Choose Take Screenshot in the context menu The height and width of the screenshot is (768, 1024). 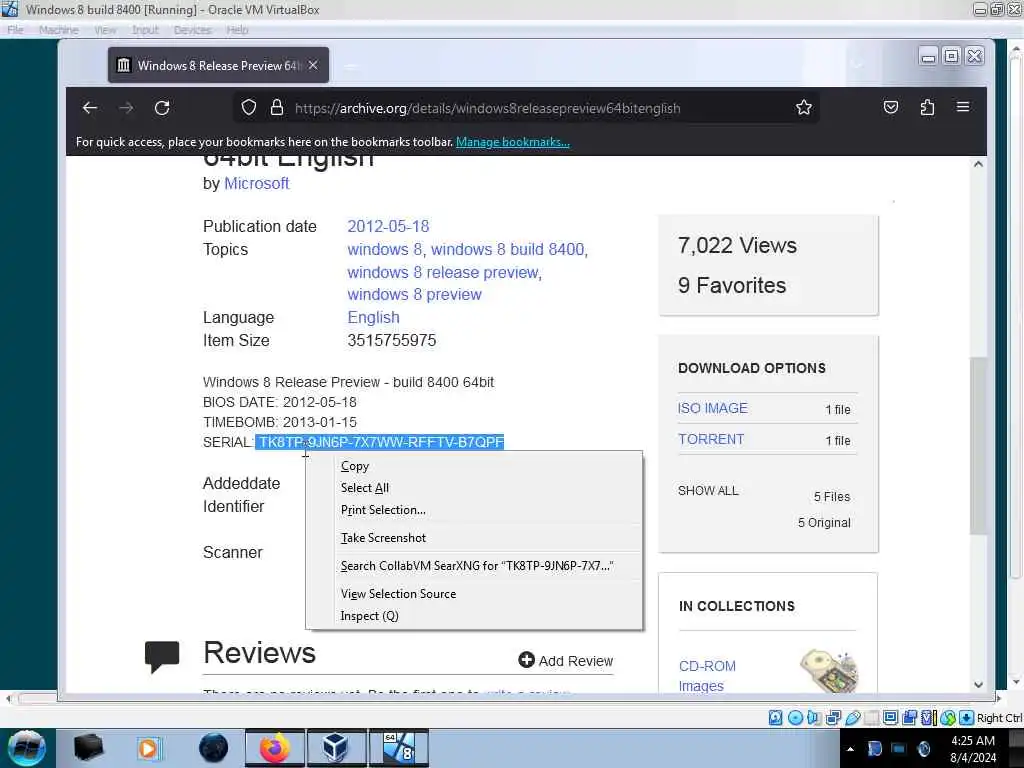[474, 537]
